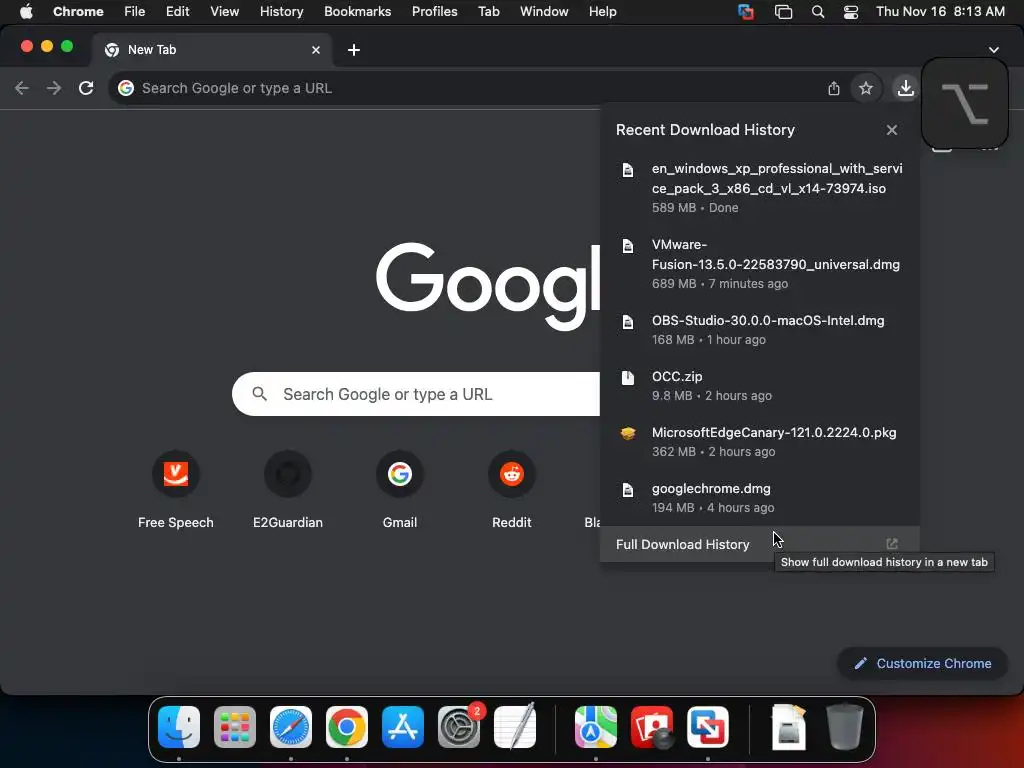Viewport: 1024px width, 768px height.
Task: Open googlechrome.dmg download entry
Action: pyautogui.click(x=760, y=498)
